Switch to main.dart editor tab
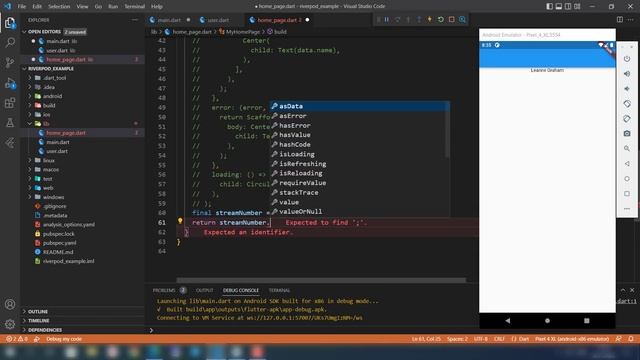The image size is (640, 360). tap(169, 20)
